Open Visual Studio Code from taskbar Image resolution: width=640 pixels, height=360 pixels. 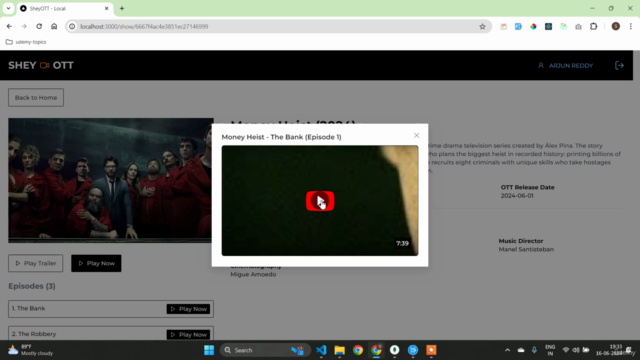(x=321, y=350)
